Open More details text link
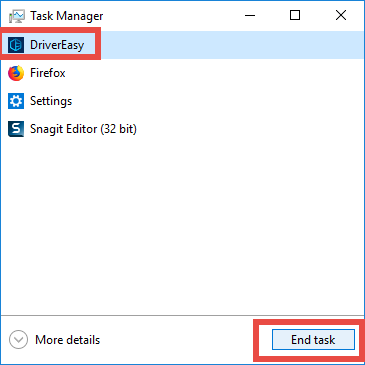The image size is (365, 365). (x=68, y=340)
